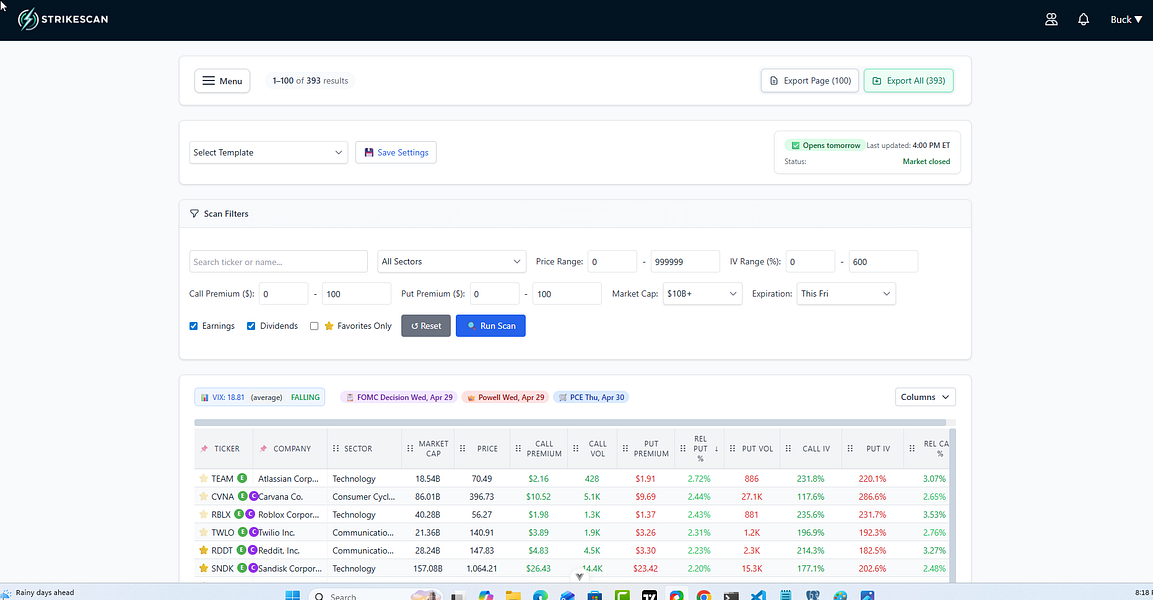Click the users icon in header
This screenshot has width=1153, height=600.
click(x=1052, y=20)
